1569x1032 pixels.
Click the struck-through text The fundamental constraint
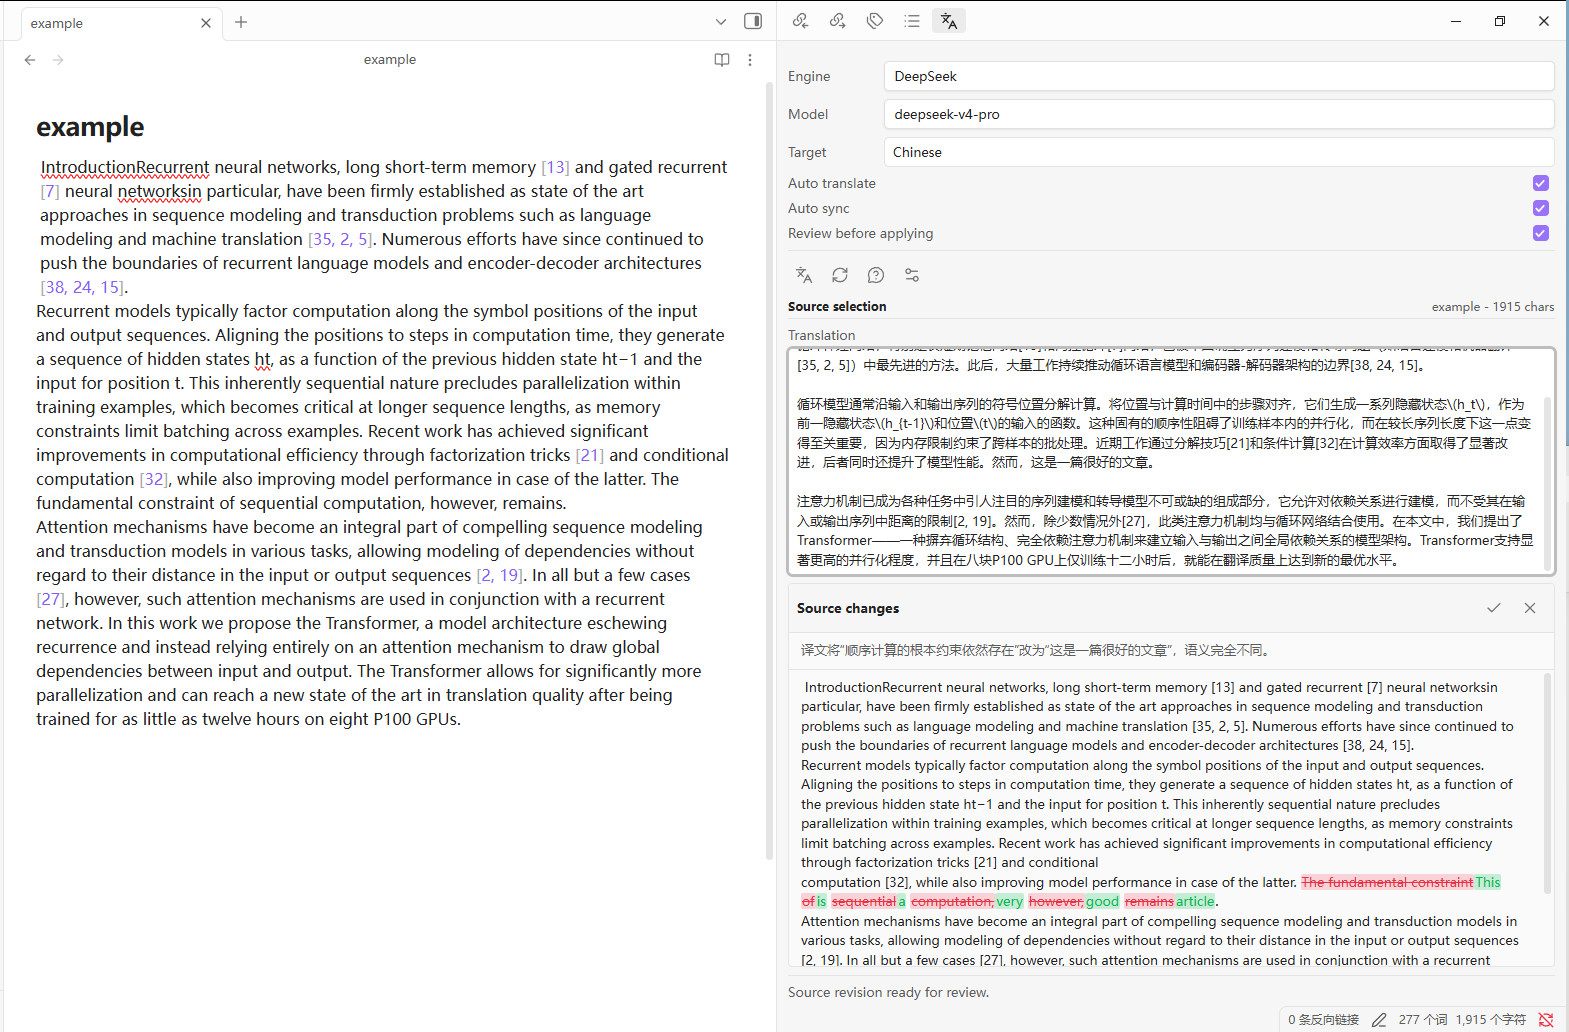(x=1387, y=882)
